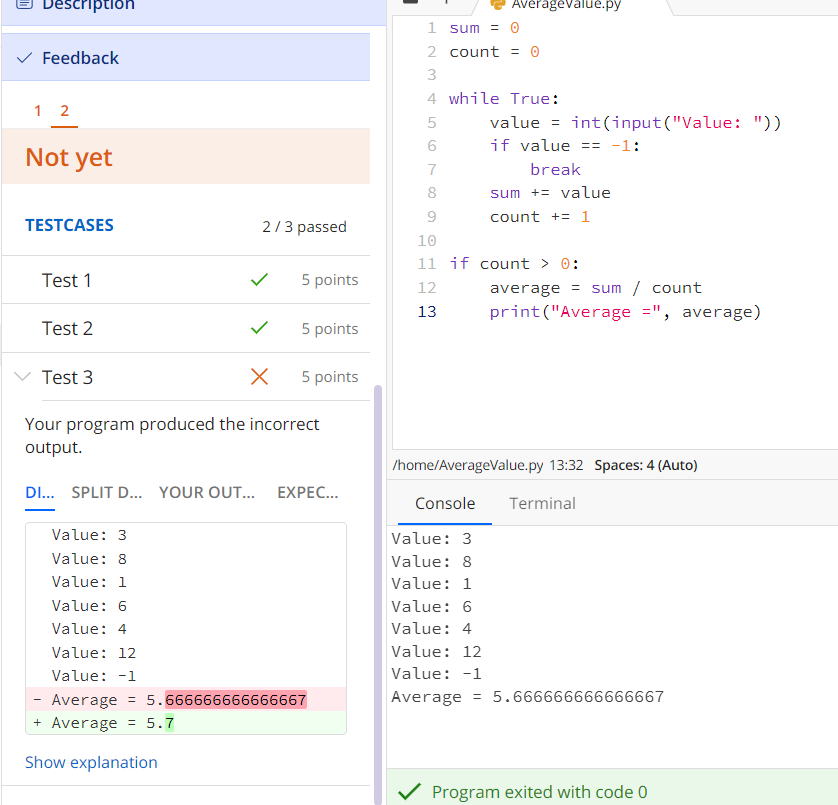Screen dimensions: 838x805
Task: Click added diff line Average = 5.7
Action: coord(186,723)
